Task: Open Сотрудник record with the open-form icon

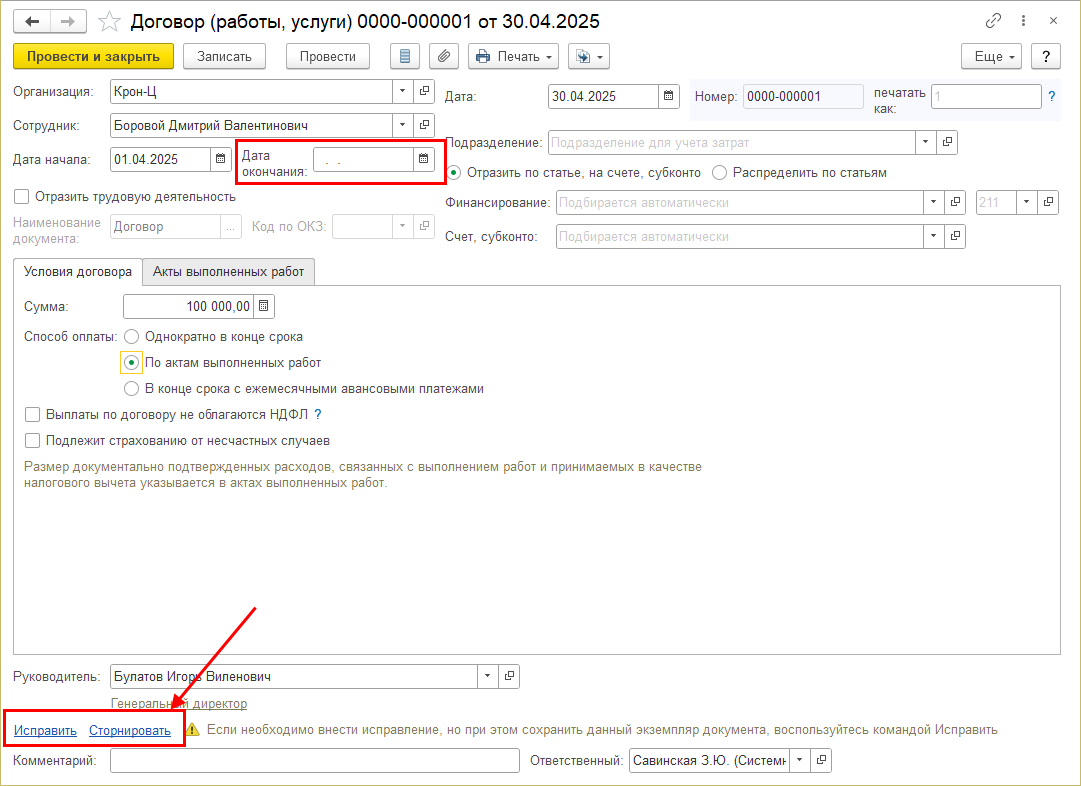Action: 424,125
